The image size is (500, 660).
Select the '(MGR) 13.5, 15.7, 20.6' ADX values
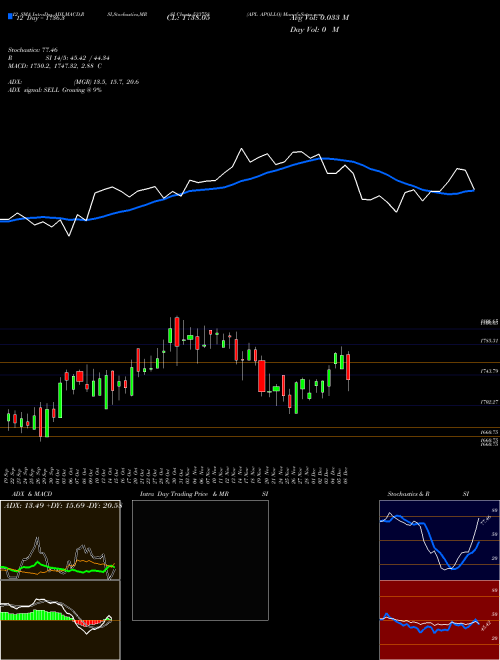[x=106, y=82]
